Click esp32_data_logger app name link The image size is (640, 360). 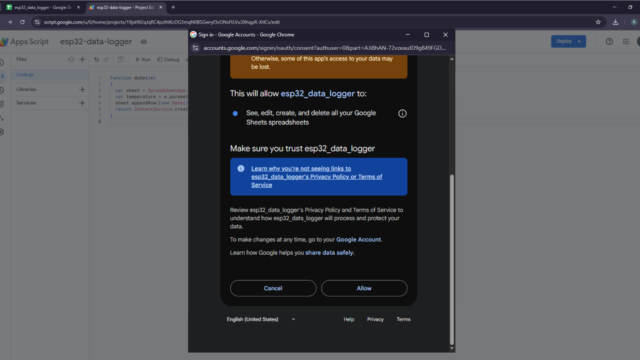pos(318,93)
